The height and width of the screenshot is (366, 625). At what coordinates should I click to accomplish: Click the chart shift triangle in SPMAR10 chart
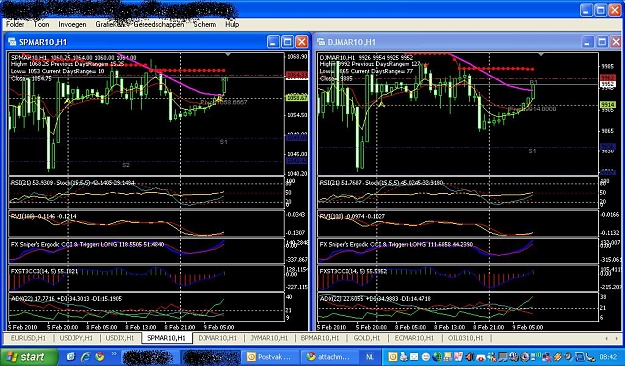[228, 54]
